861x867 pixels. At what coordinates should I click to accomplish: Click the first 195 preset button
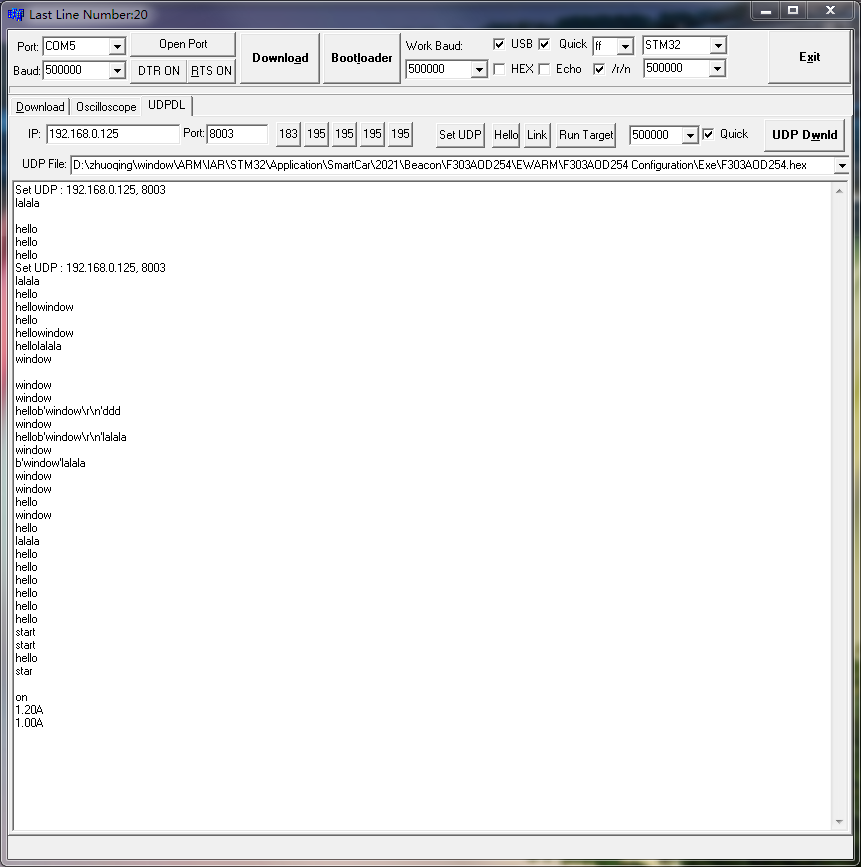coord(316,134)
